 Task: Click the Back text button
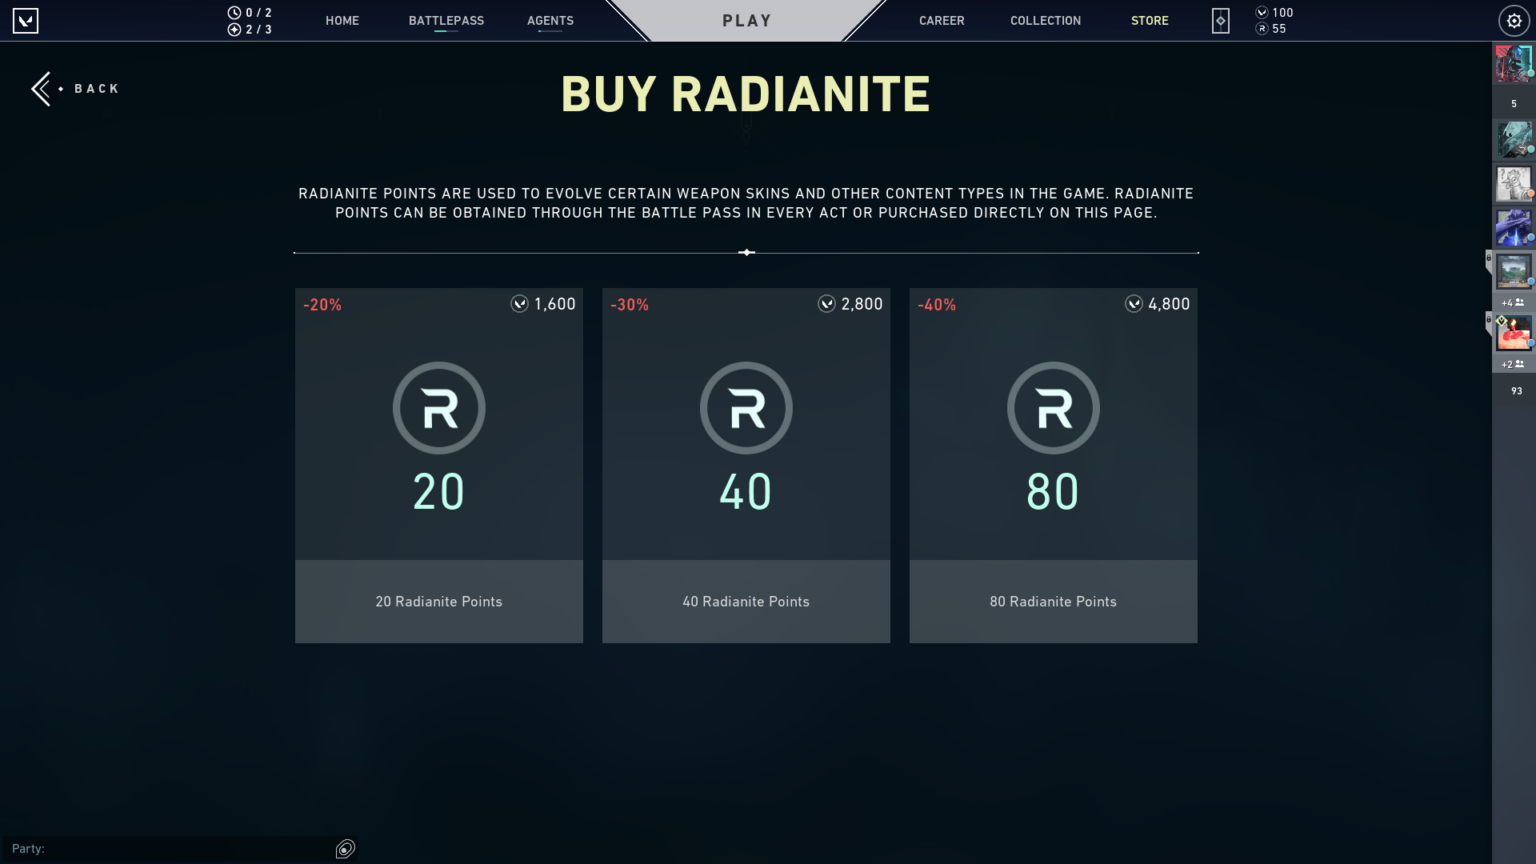[96, 89]
